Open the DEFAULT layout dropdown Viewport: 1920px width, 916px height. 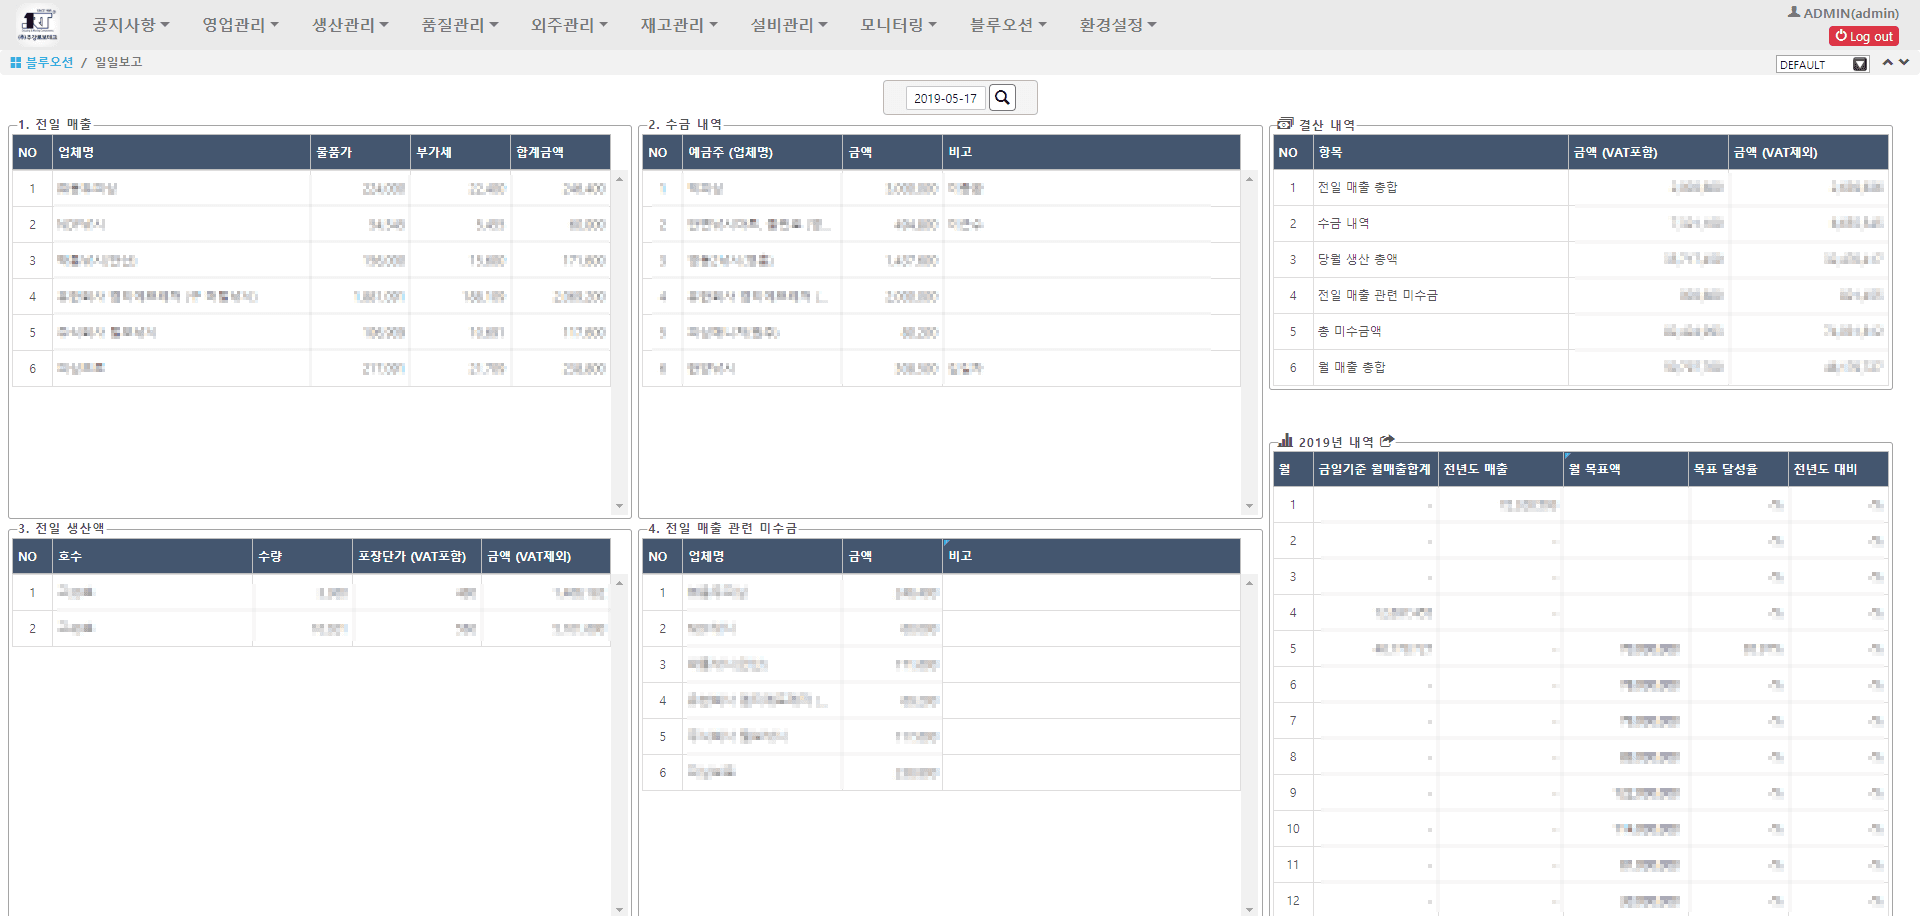click(x=1822, y=64)
